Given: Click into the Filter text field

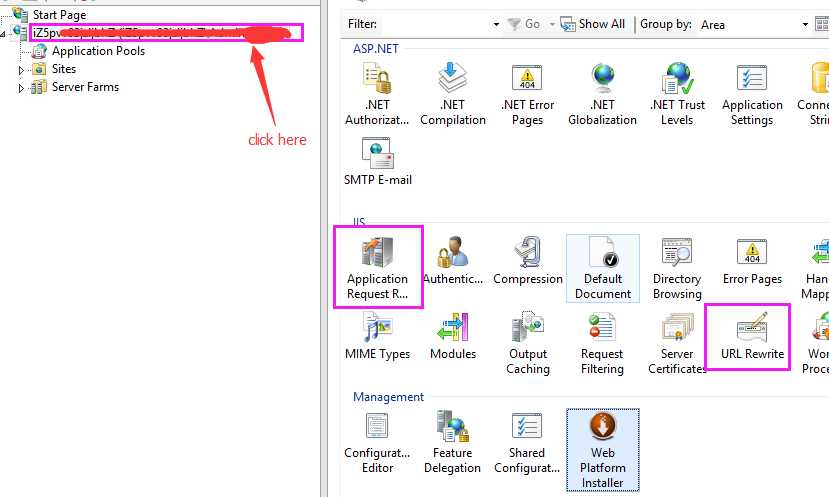Looking at the screenshot, I should click(x=436, y=24).
